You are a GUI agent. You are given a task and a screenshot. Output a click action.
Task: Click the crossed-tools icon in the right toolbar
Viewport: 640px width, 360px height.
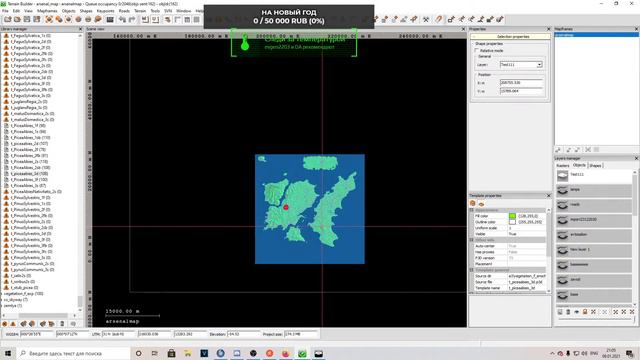pos(426,19)
